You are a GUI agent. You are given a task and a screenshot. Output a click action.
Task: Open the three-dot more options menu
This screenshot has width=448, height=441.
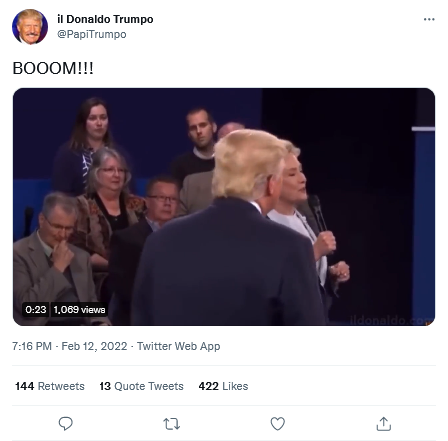pos(429,19)
